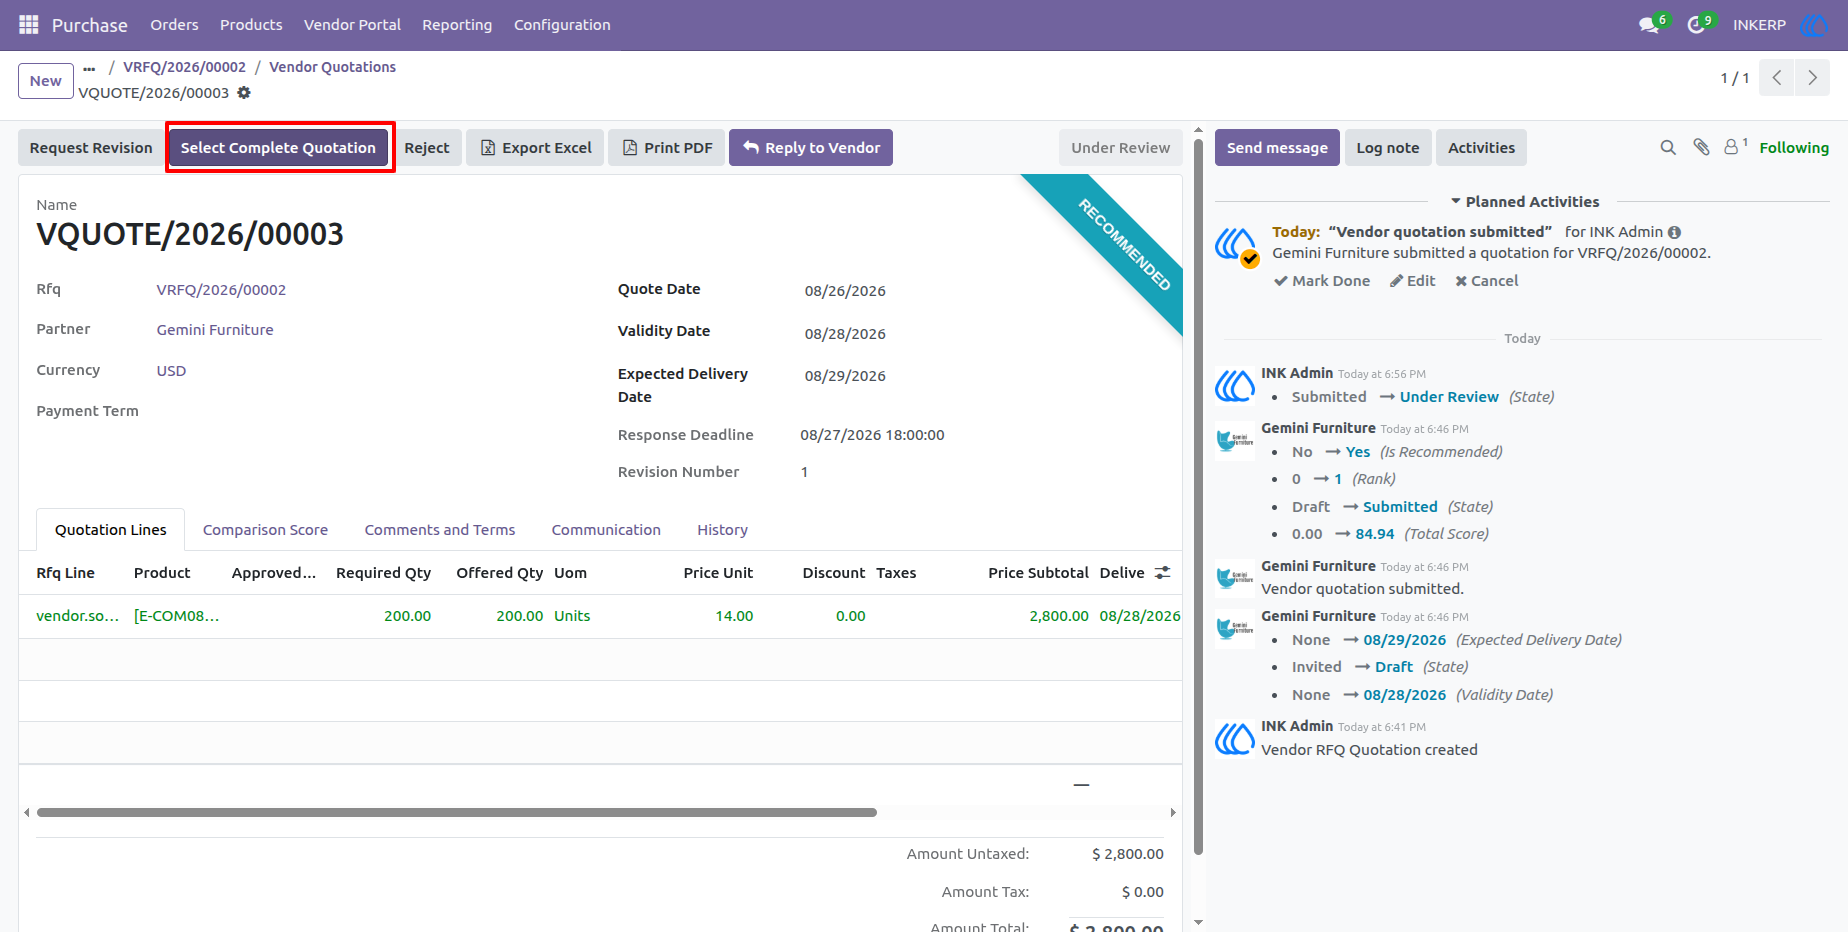Click the horizontal scrollbar of quotation lines
Viewport: 1848px width, 932px height.
tap(457, 813)
